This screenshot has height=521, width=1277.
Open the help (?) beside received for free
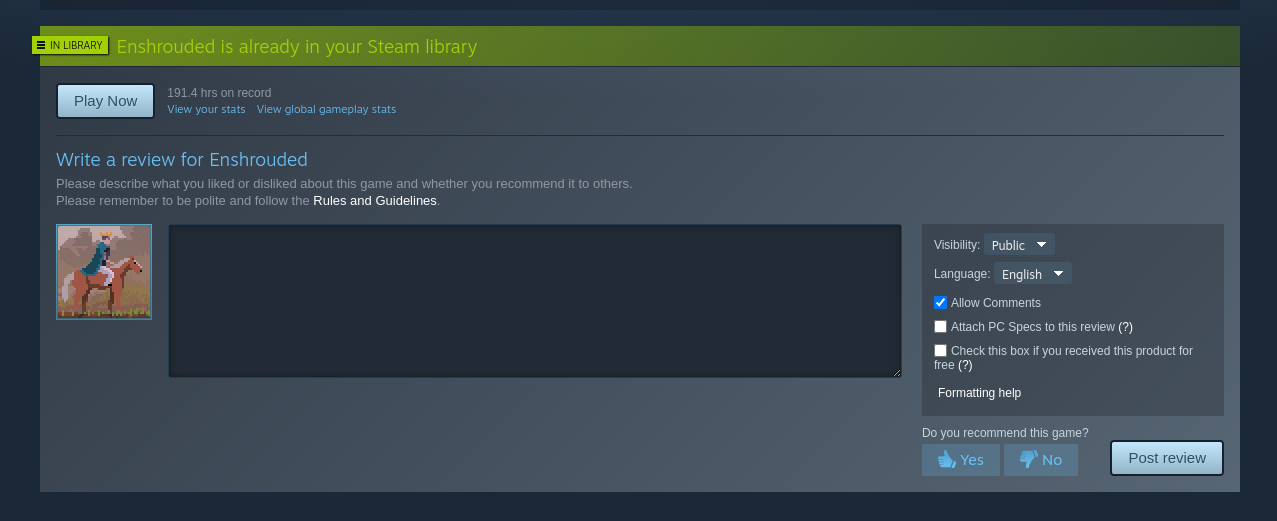[965, 365]
